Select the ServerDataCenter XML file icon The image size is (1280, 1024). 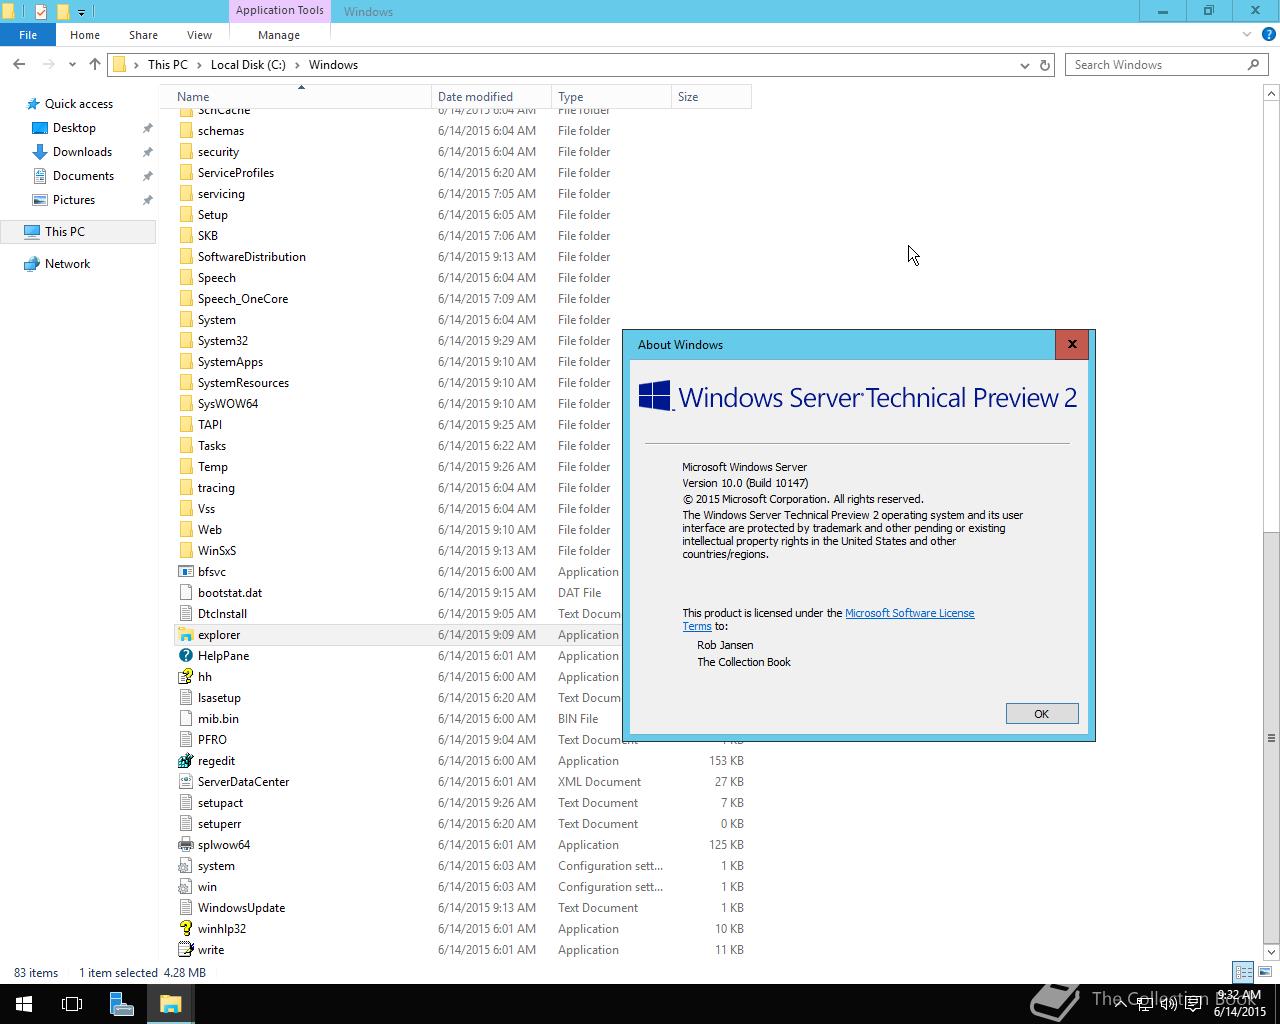[185, 782]
